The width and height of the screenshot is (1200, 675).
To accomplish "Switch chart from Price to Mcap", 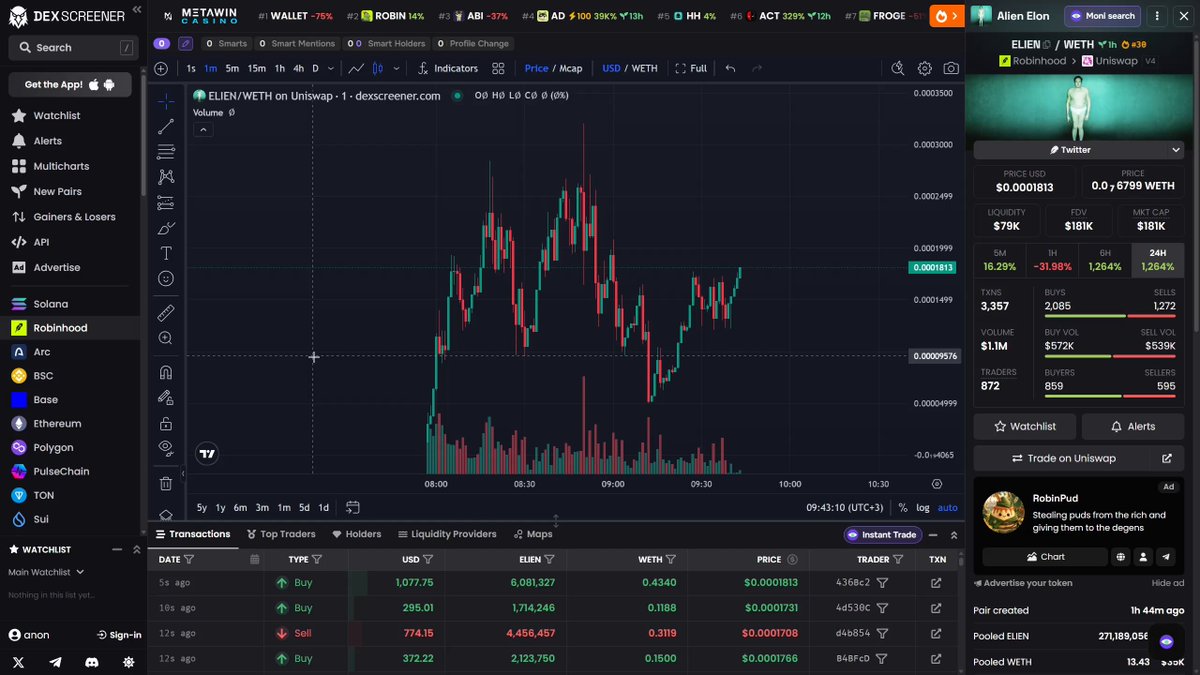I will click(570, 68).
